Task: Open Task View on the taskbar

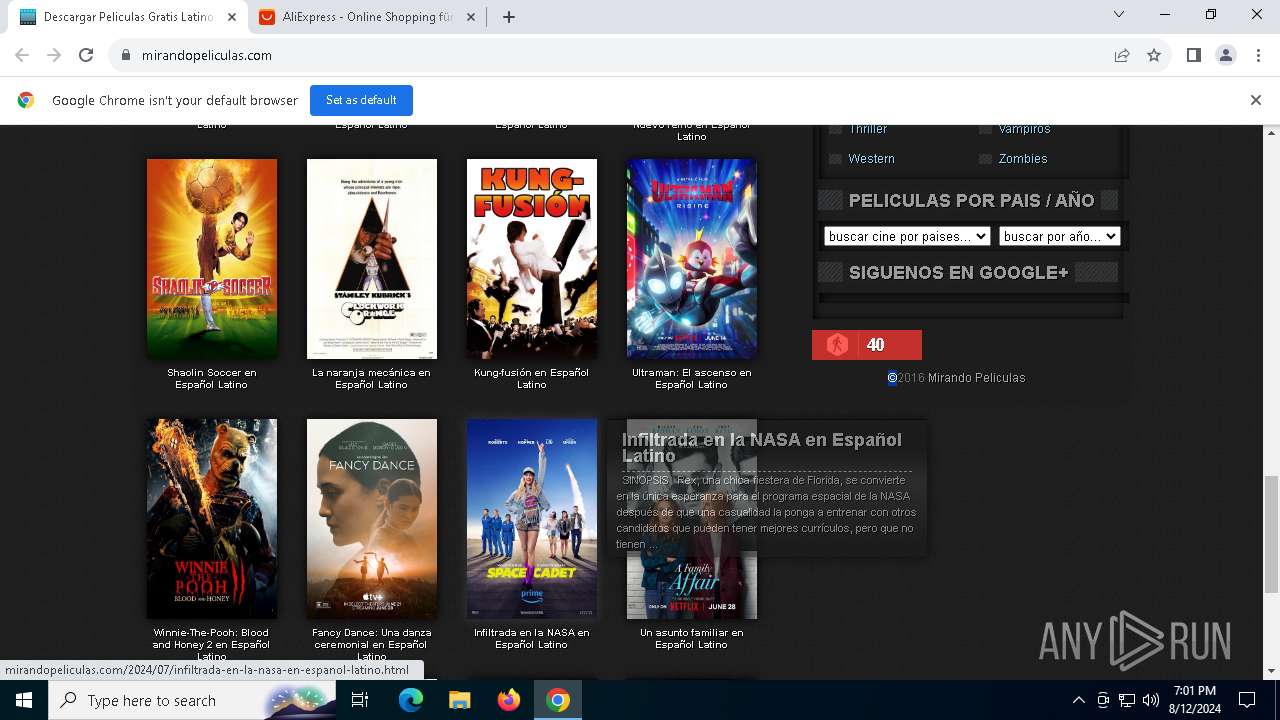Action: pyautogui.click(x=360, y=700)
